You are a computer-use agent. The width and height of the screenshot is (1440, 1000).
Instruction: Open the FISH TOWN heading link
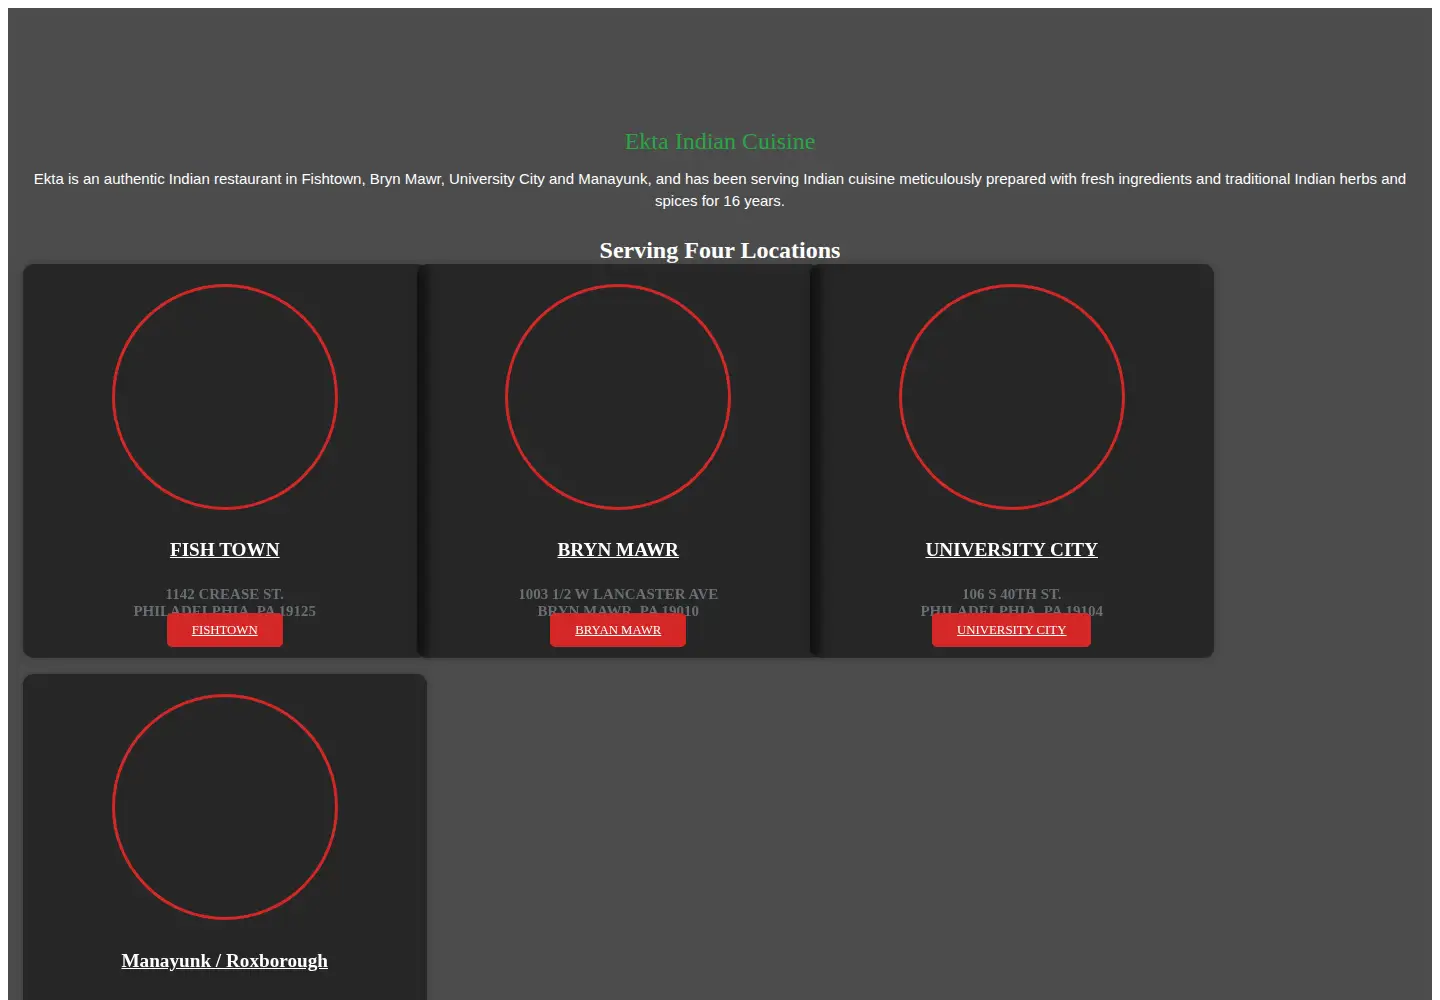tap(224, 549)
